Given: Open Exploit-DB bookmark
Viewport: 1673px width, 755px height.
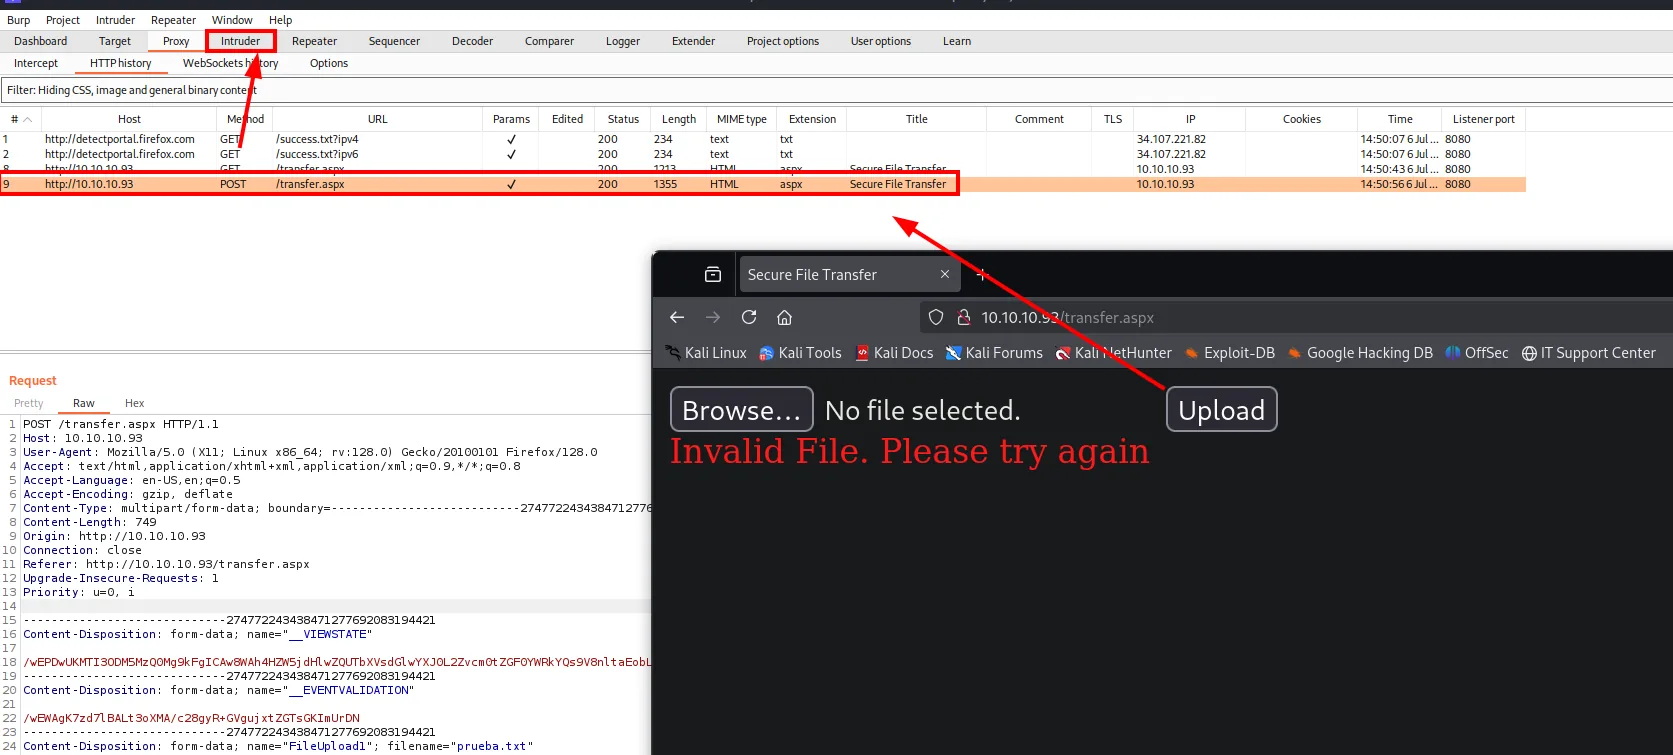Looking at the screenshot, I should pyautogui.click(x=1230, y=353).
